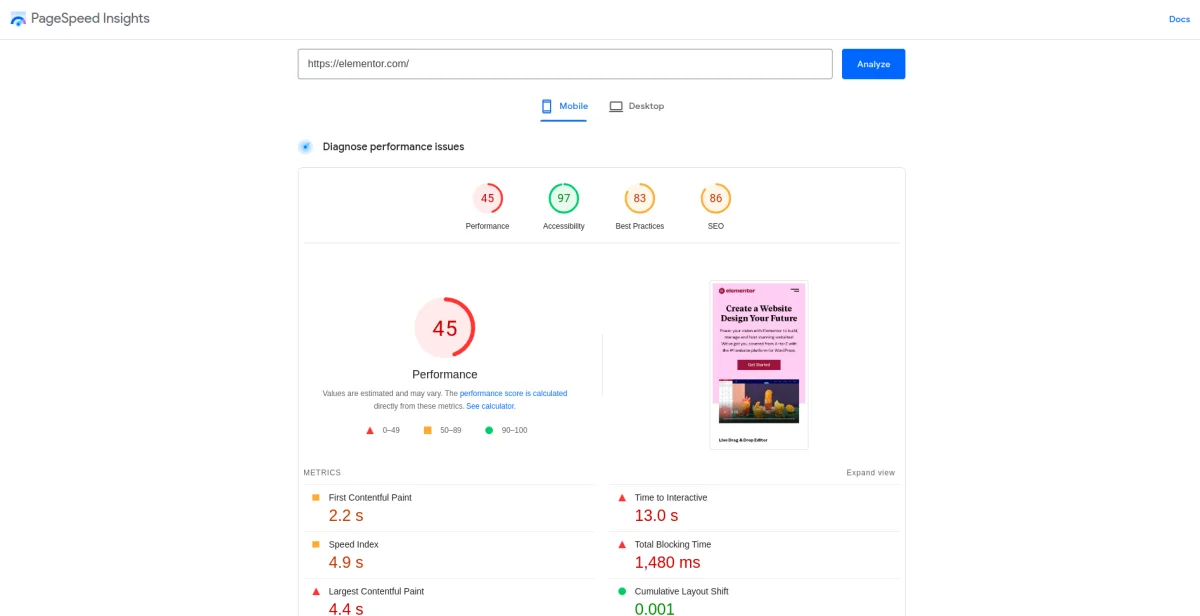The image size is (1200, 616).
Task: Click the Largest Contentful Paint label
Action: pyautogui.click(x=376, y=592)
